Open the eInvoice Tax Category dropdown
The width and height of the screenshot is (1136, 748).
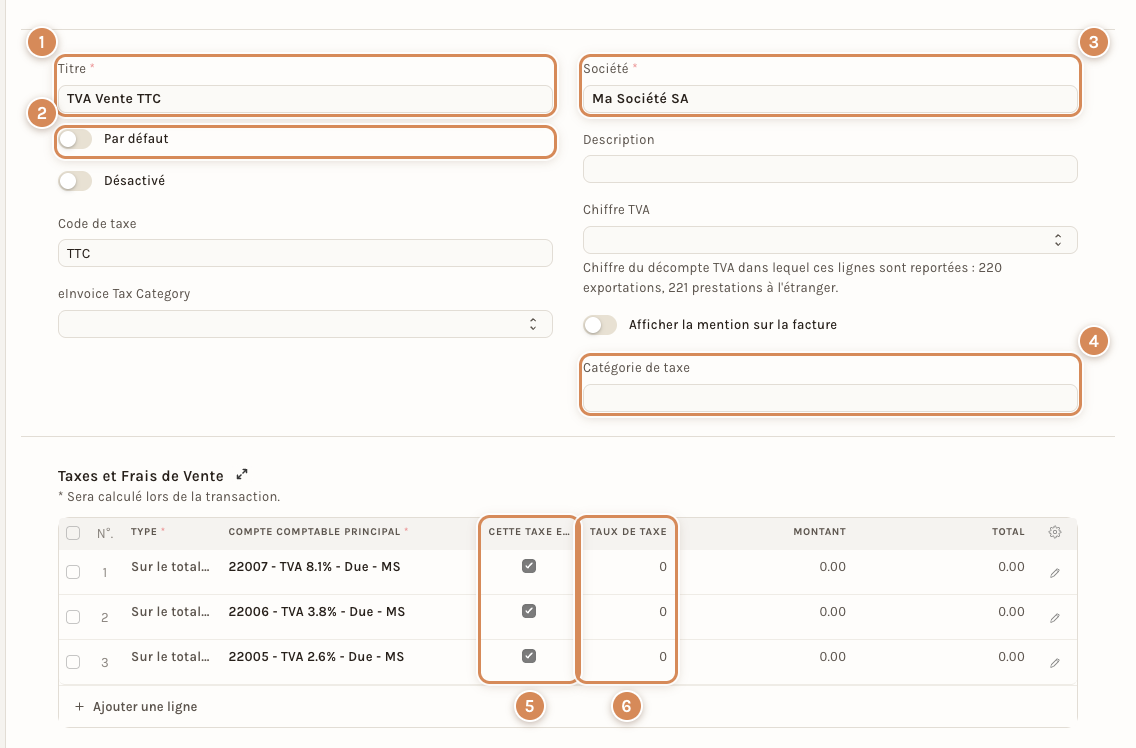coord(305,324)
